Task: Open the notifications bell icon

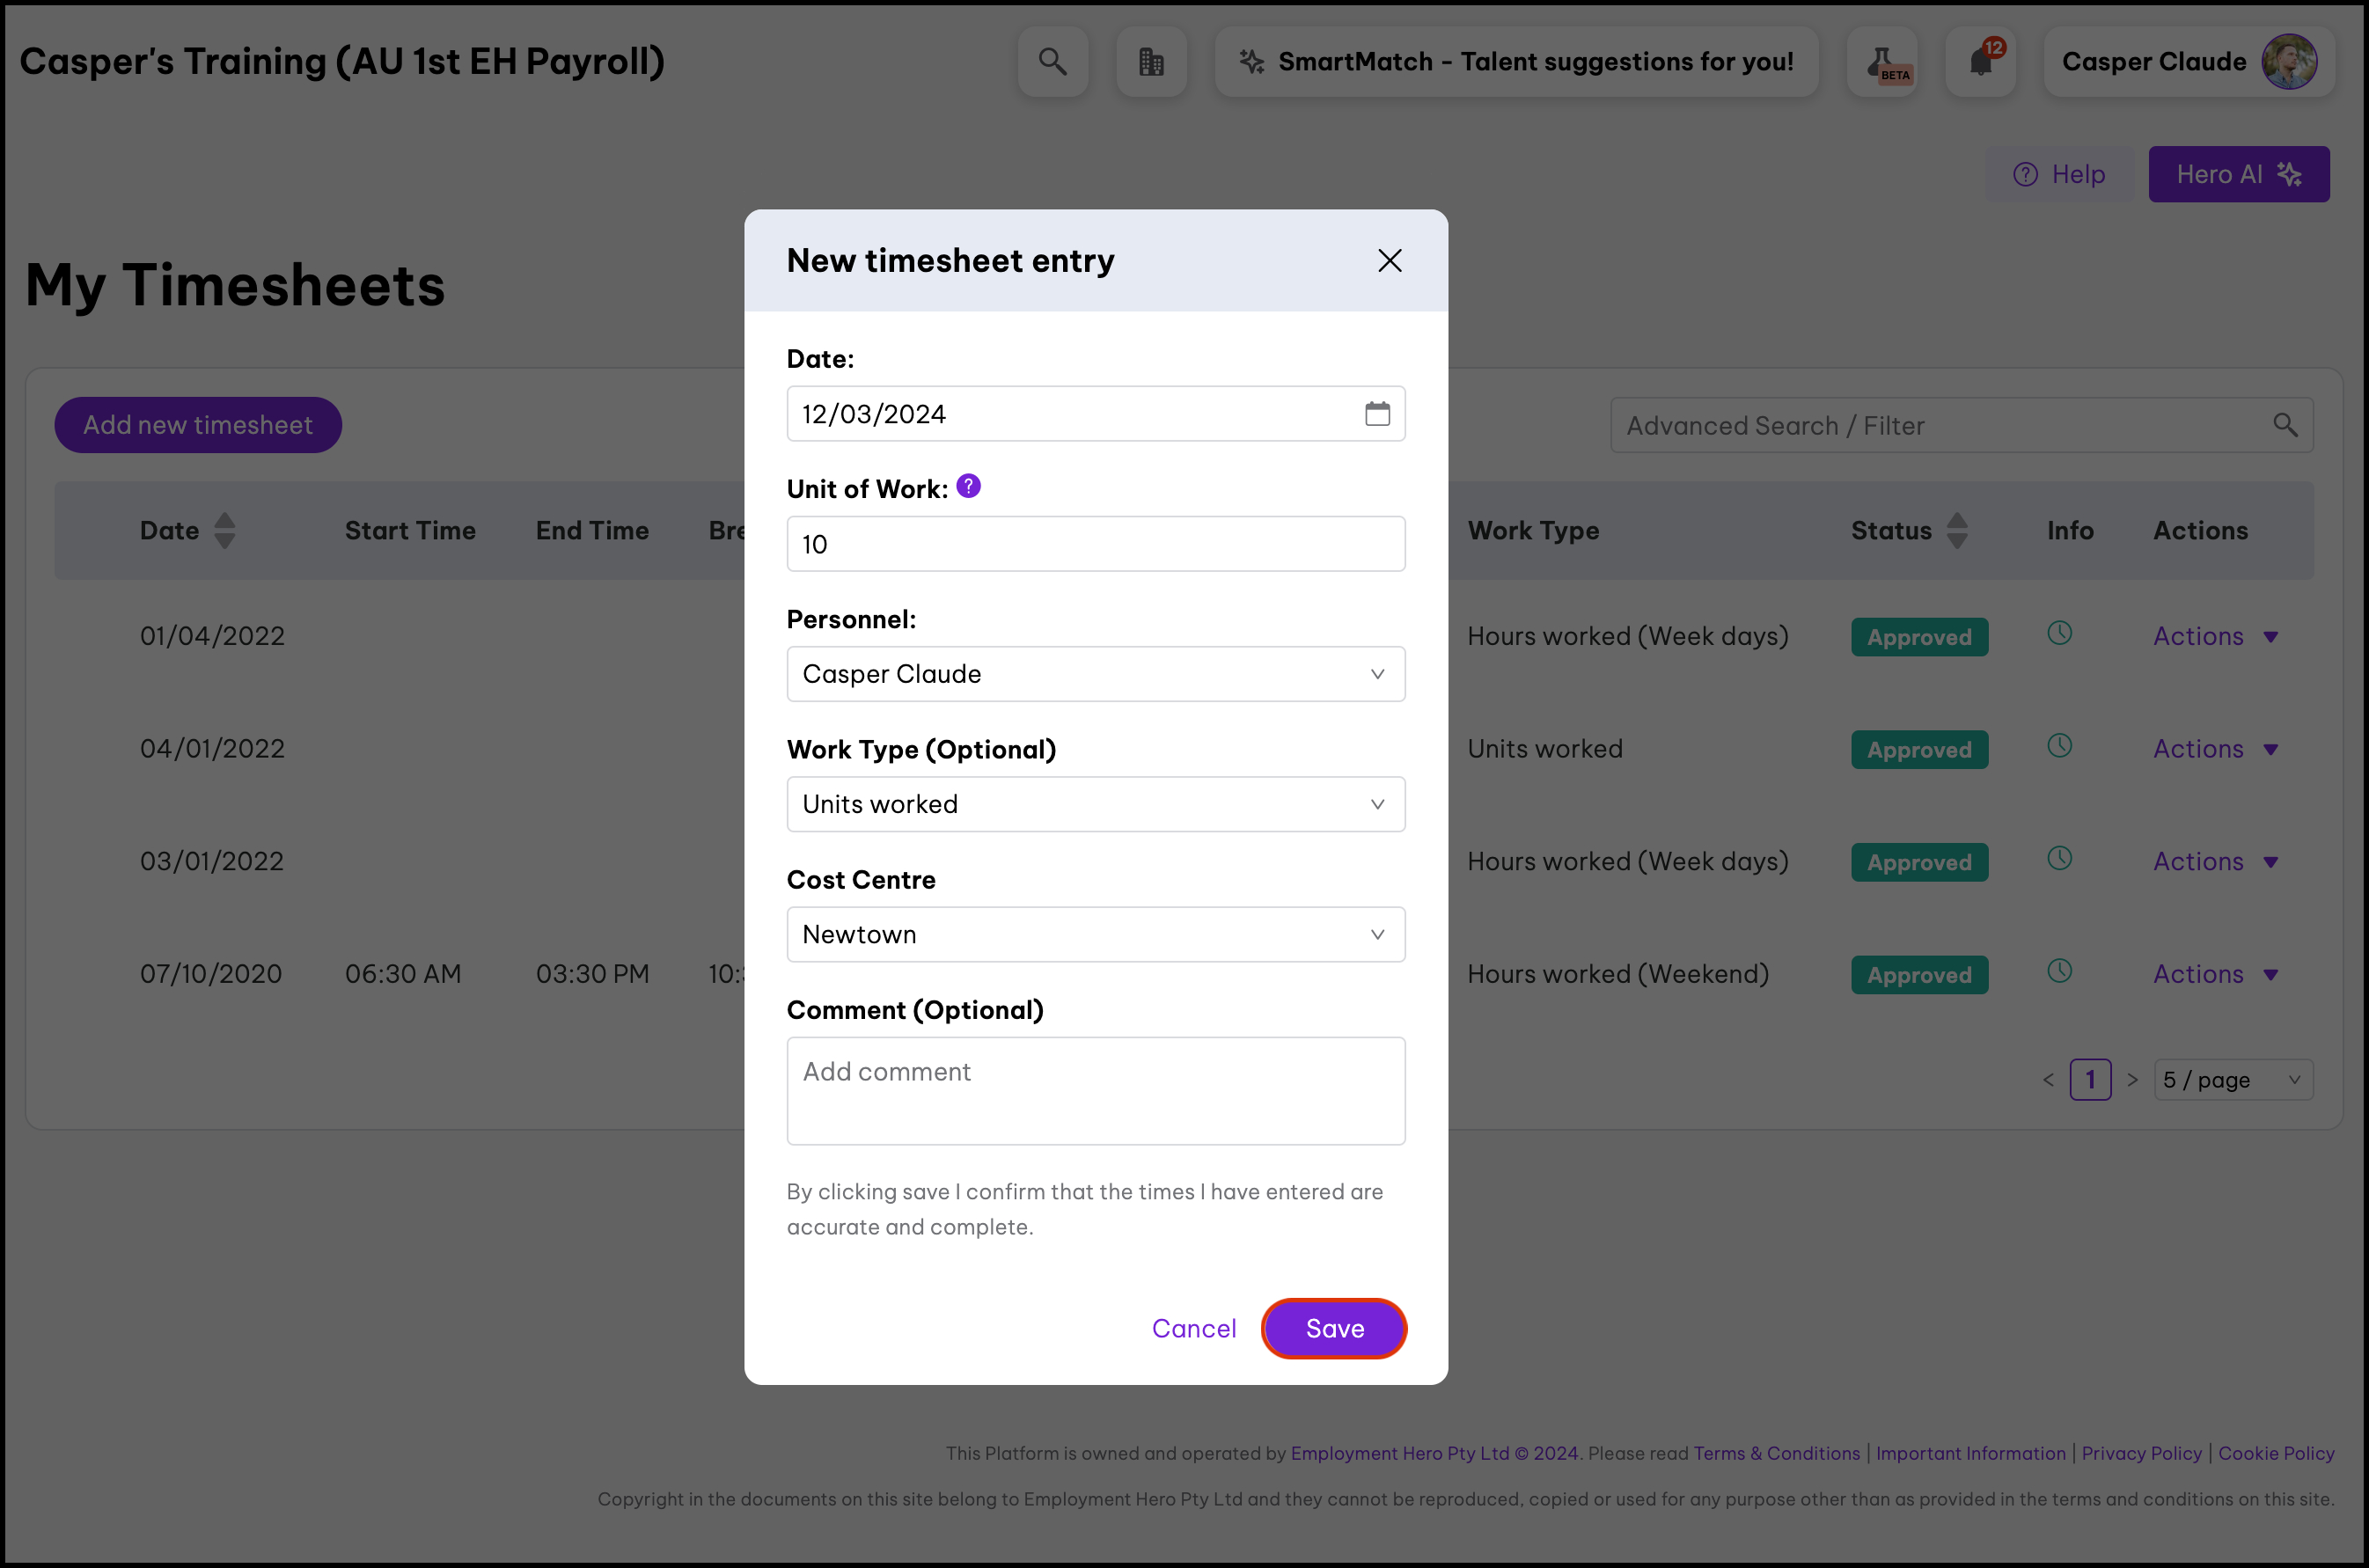Action: coord(1980,62)
